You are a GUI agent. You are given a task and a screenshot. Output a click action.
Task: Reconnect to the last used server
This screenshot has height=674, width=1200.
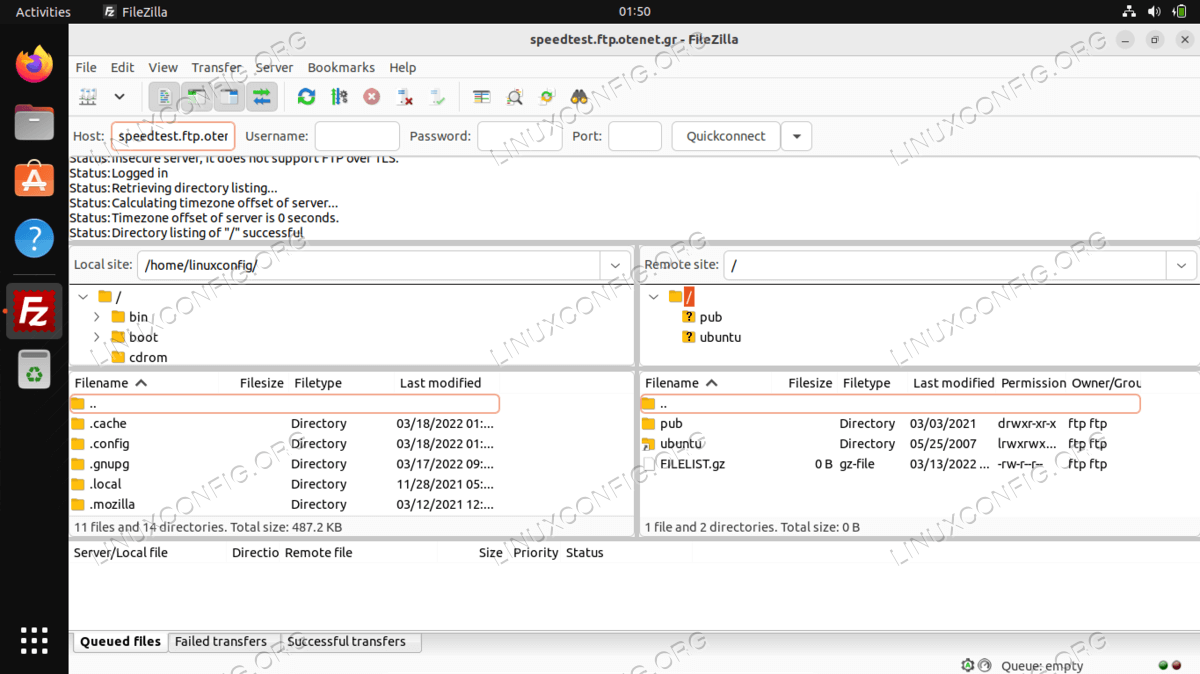[437, 97]
